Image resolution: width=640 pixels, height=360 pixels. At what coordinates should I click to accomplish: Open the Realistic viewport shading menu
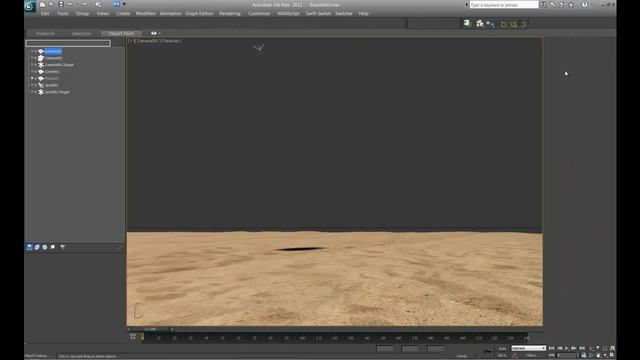tap(171, 41)
